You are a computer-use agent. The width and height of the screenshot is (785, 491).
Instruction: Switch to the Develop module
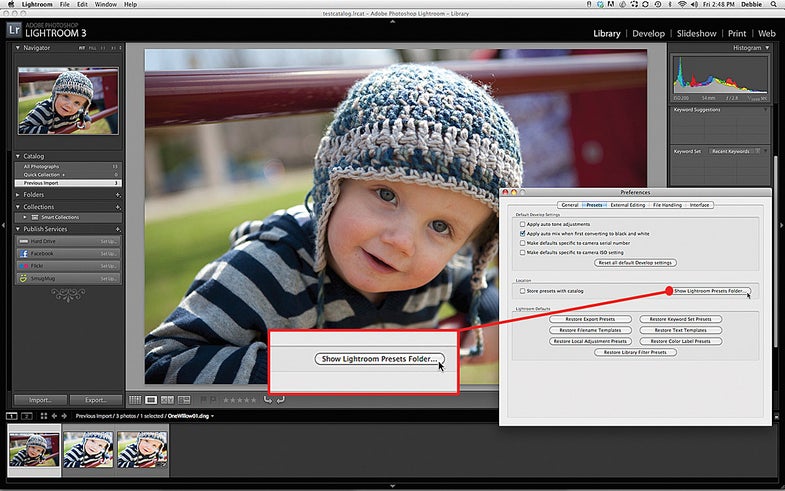[648, 34]
